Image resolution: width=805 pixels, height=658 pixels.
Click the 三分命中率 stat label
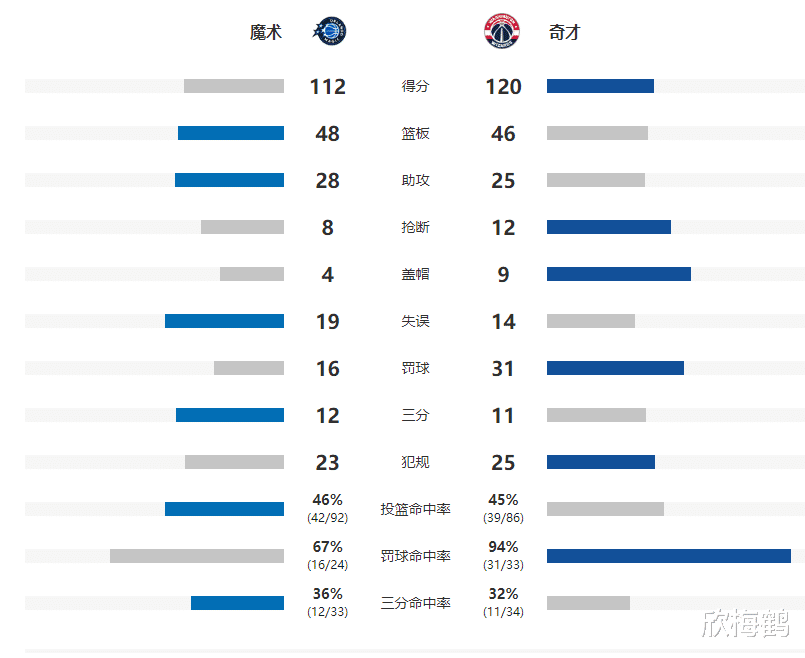click(415, 604)
